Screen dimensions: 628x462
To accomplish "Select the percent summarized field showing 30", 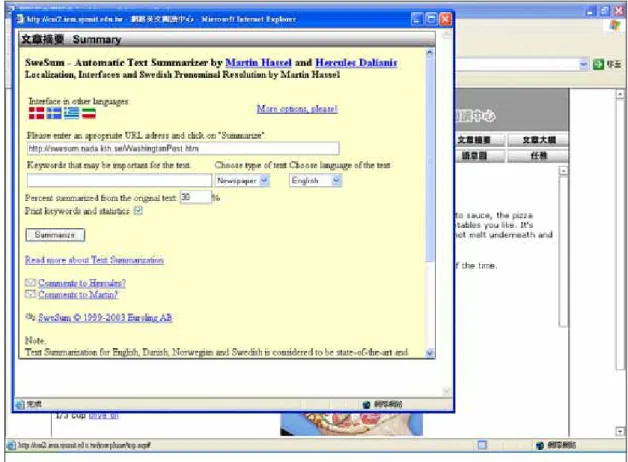I will point(195,197).
